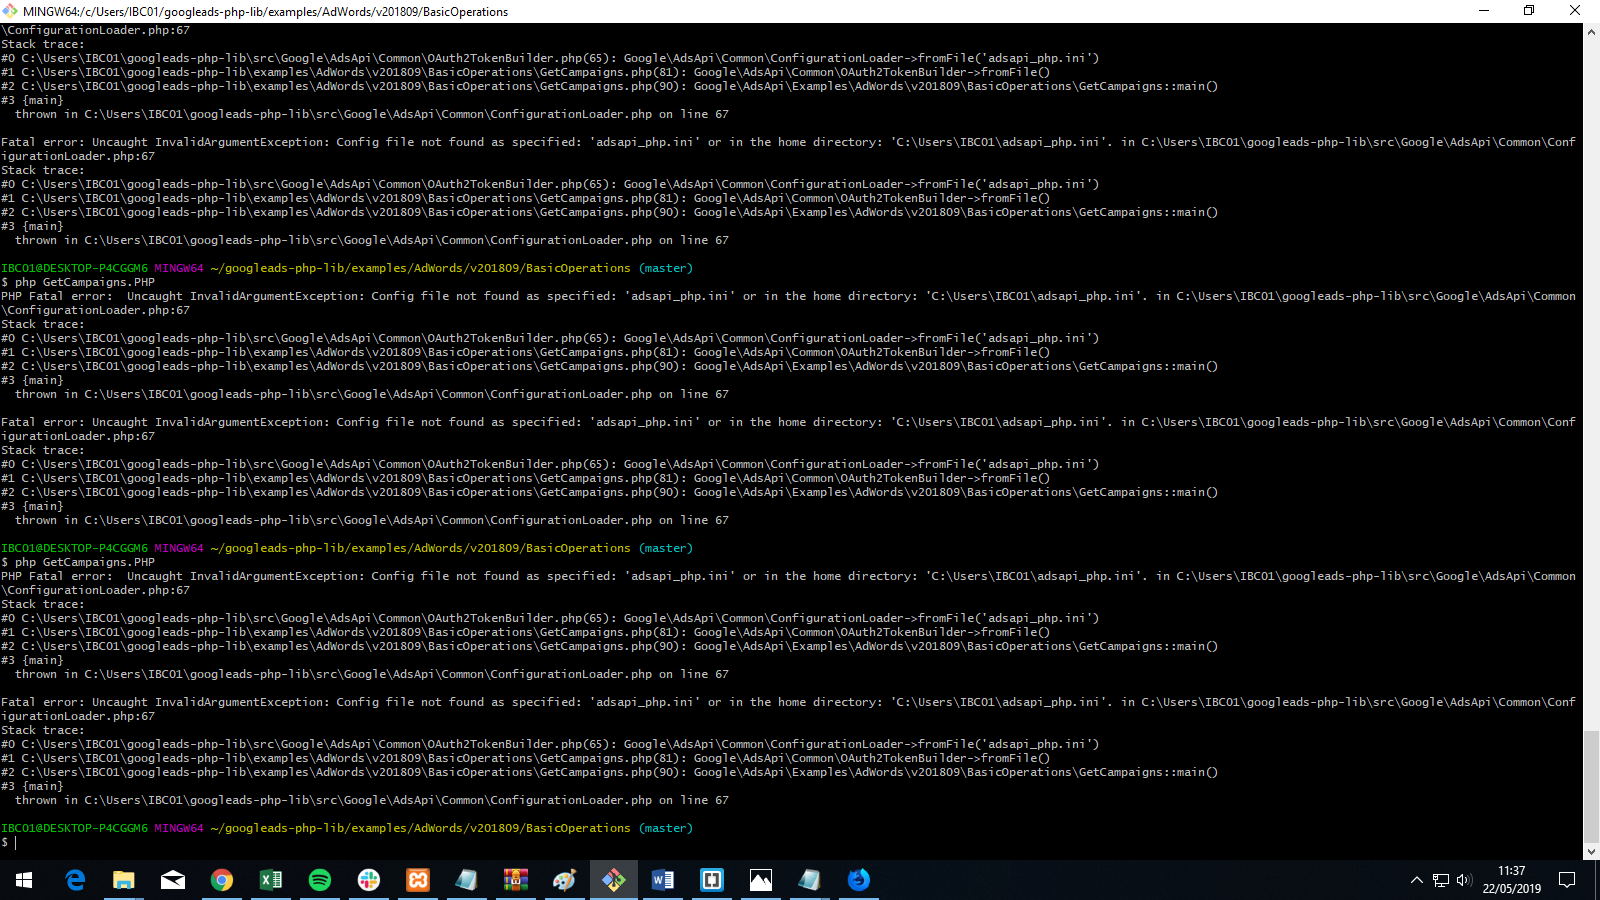Toggle the Action Center panel
Viewport: 1600px width, 900px height.
(1567, 881)
